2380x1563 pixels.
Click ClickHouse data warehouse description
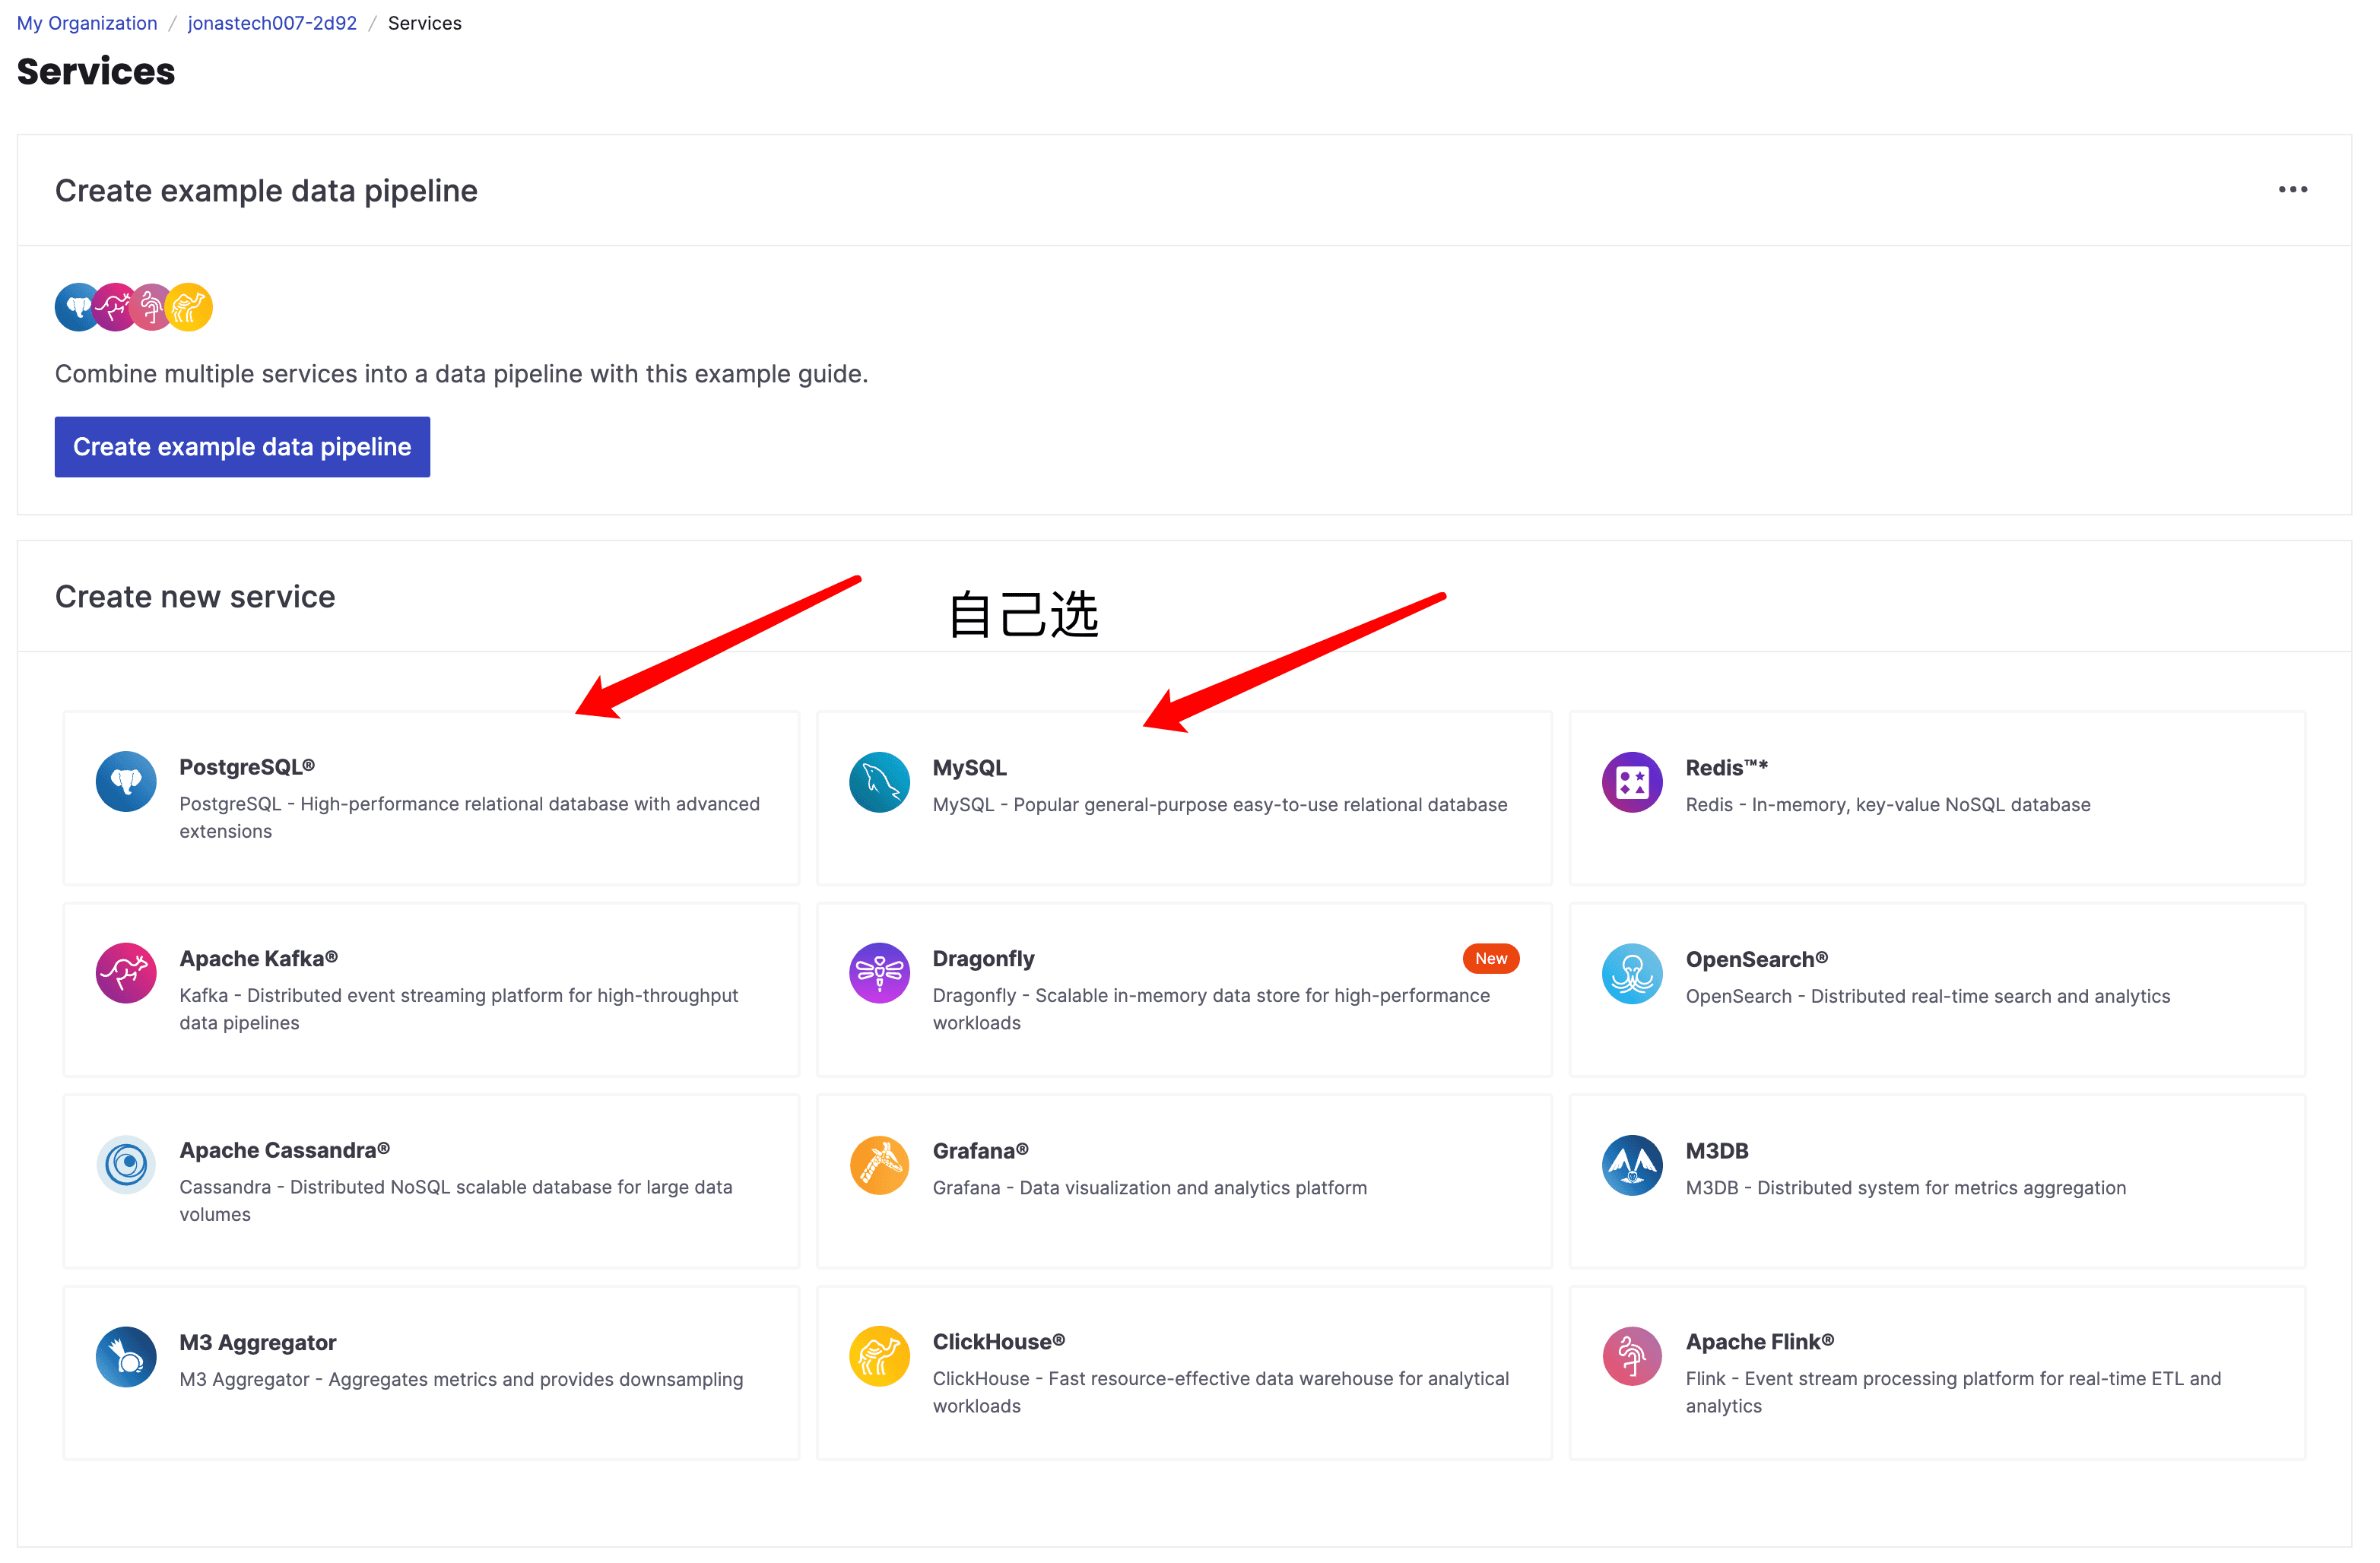click(1220, 1392)
